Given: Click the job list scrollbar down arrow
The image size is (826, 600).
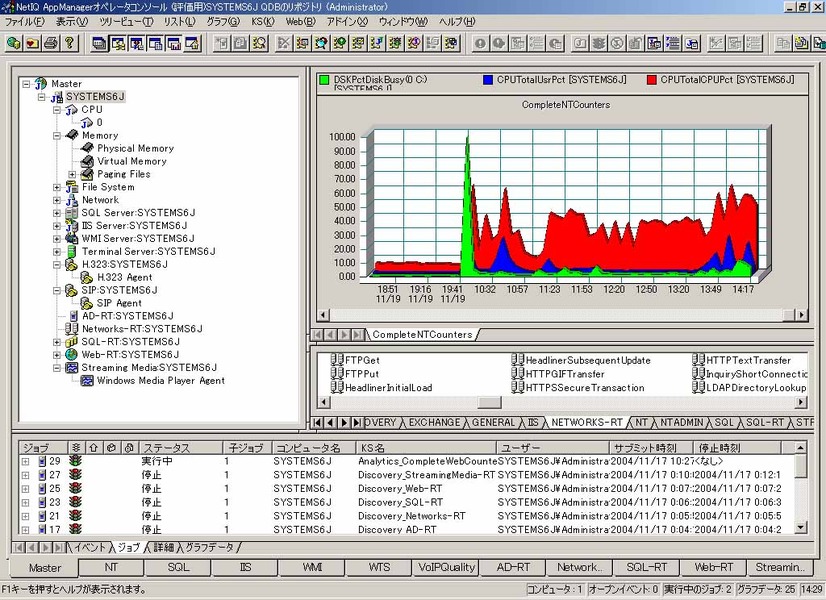Looking at the screenshot, I should tap(801, 527).
